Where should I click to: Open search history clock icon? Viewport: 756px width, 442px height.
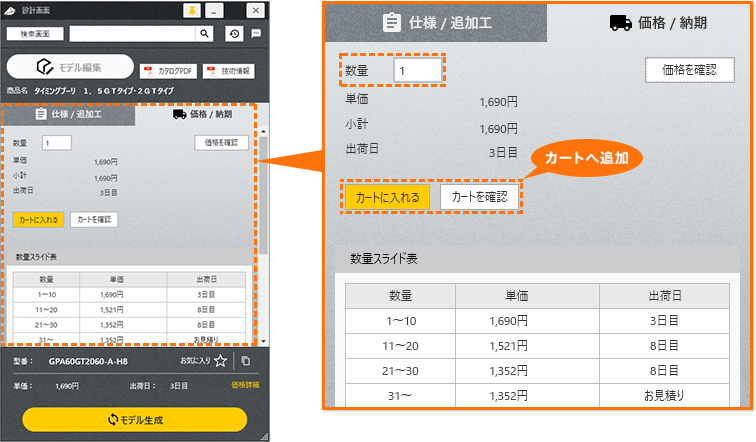pyautogui.click(x=234, y=33)
